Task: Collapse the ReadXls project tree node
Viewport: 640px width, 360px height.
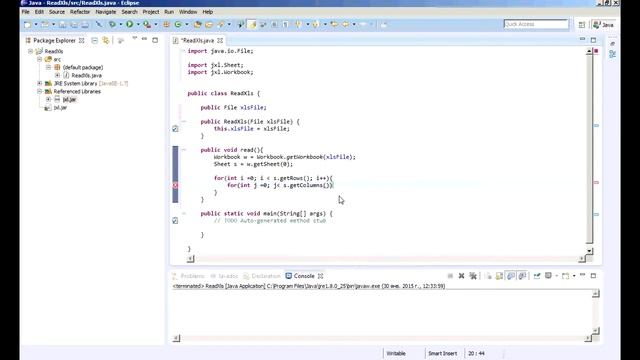Action: click(31, 51)
